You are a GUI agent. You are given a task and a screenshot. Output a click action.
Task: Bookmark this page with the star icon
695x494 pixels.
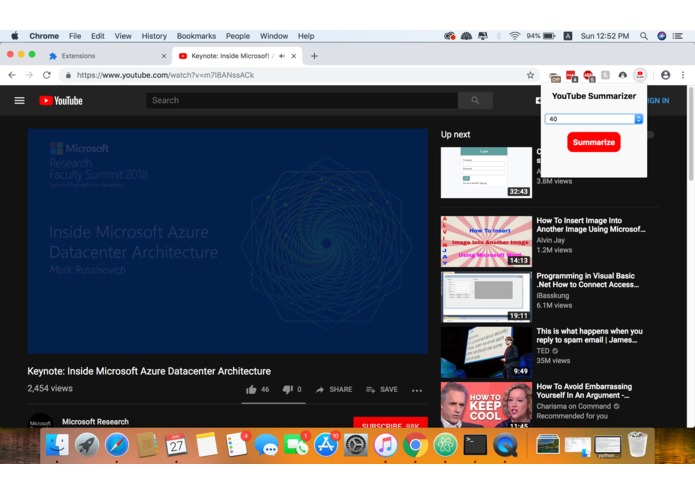pos(530,75)
